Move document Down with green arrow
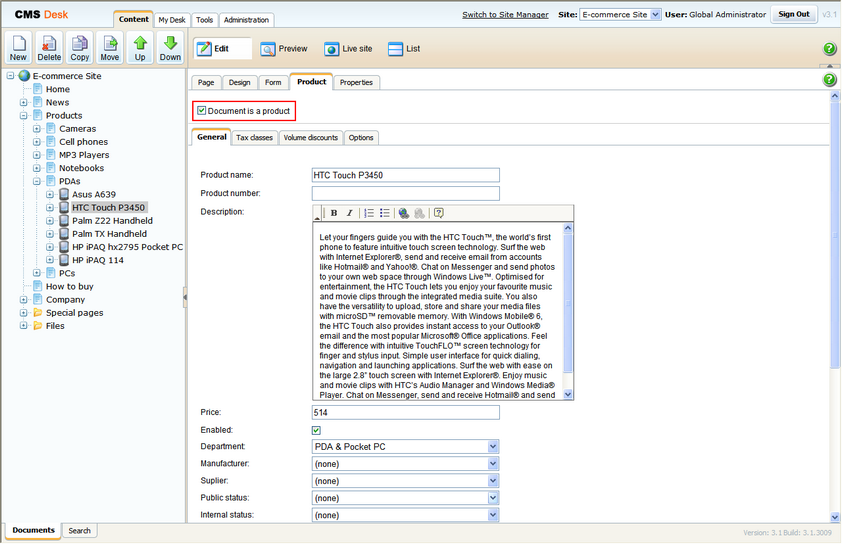This screenshot has height=544, width=842. (170, 47)
